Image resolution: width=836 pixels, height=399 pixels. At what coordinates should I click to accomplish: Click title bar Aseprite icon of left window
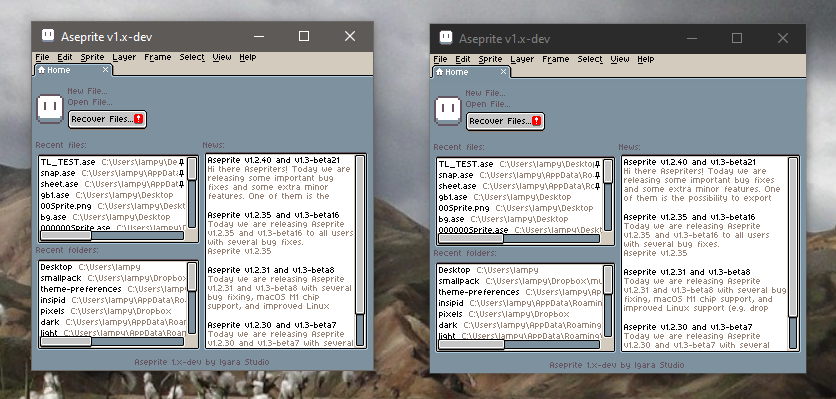point(48,36)
